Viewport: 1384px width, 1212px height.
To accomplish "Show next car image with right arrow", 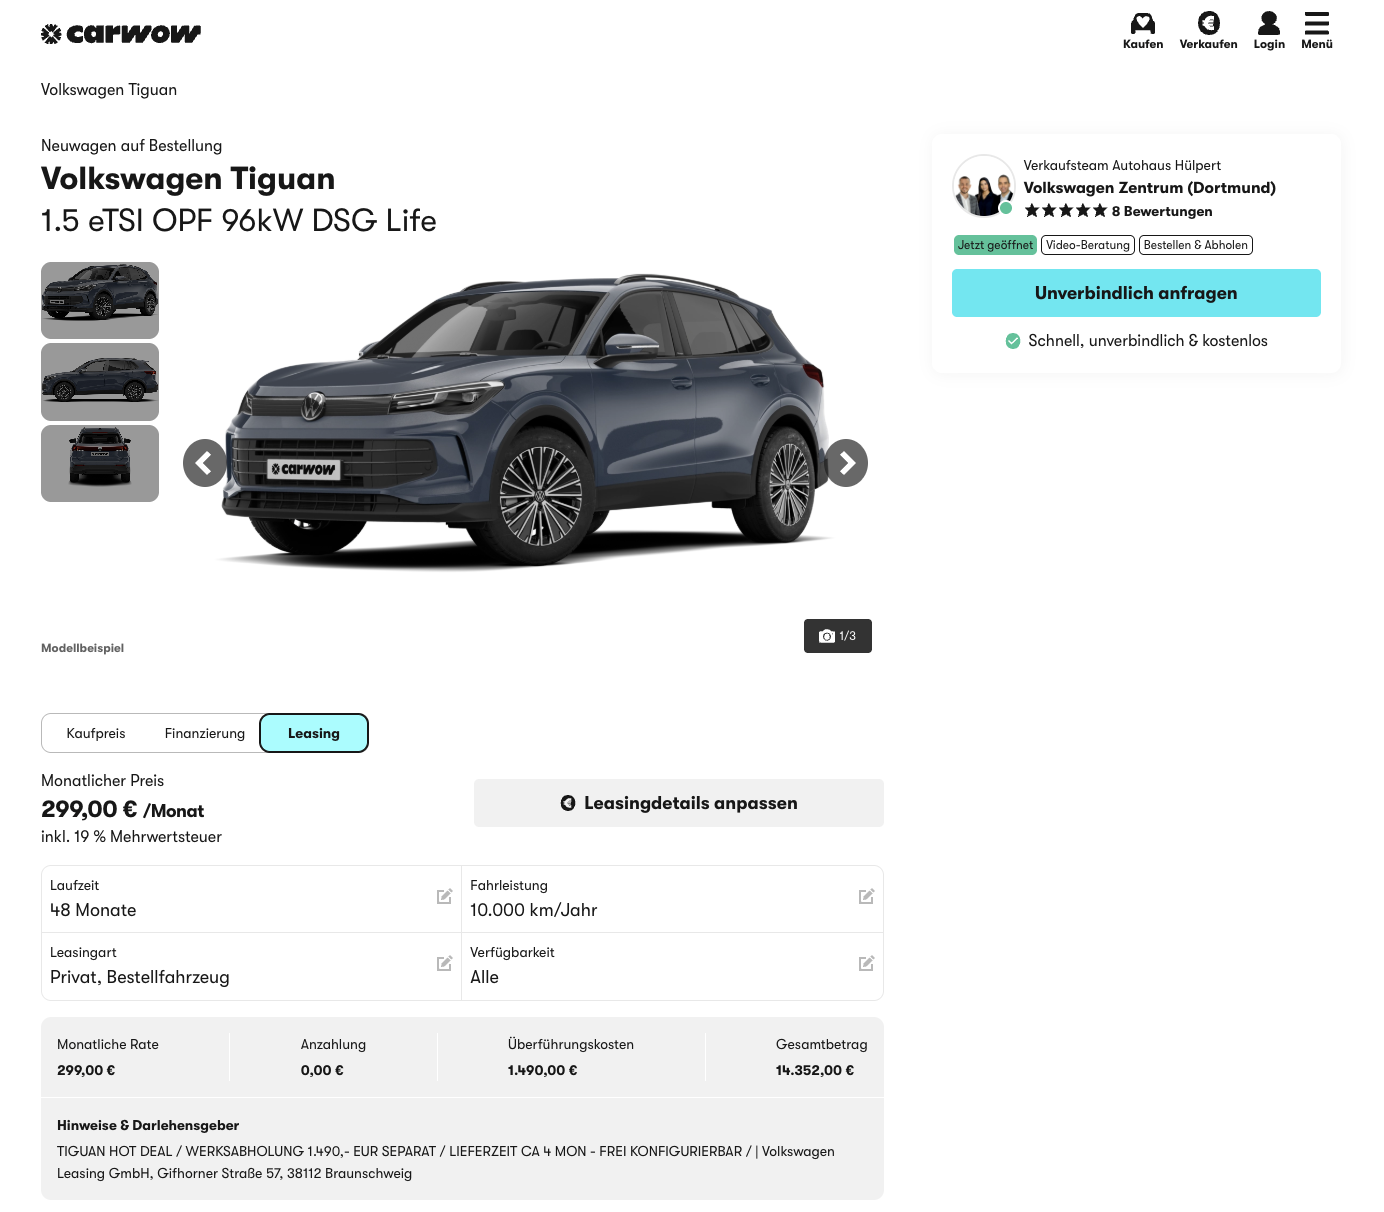I will point(846,463).
